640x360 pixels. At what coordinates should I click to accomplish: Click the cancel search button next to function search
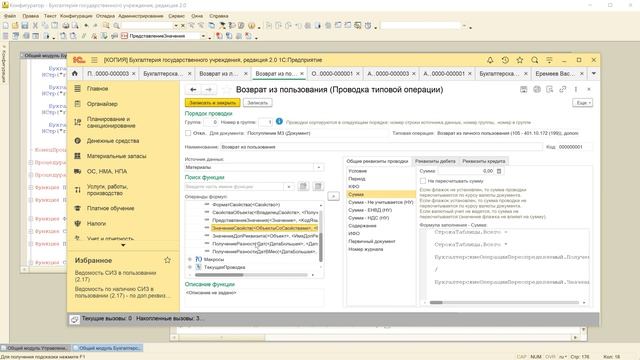pos(318,186)
